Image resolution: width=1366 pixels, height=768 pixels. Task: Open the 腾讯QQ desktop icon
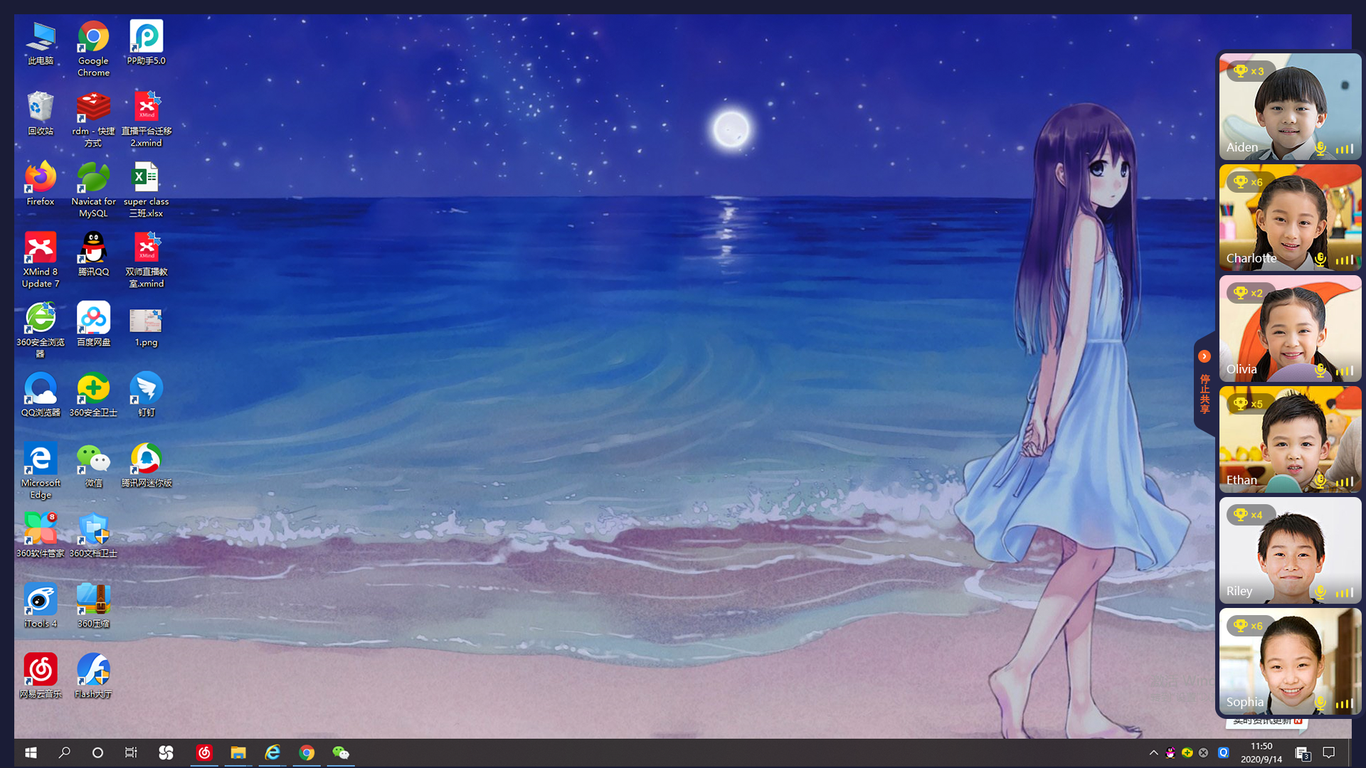(93, 254)
